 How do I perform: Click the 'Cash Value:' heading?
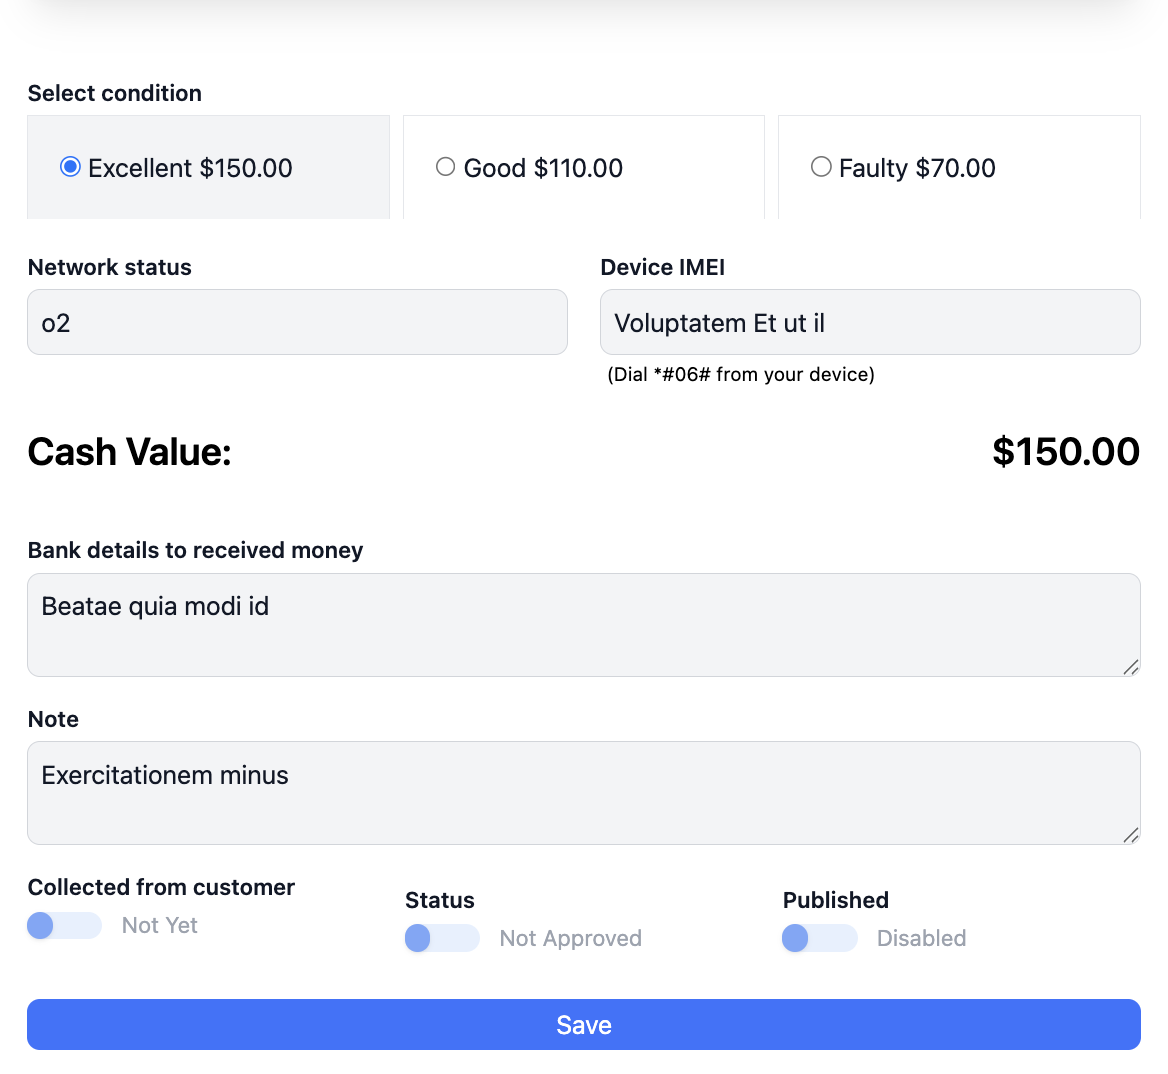[x=130, y=452]
